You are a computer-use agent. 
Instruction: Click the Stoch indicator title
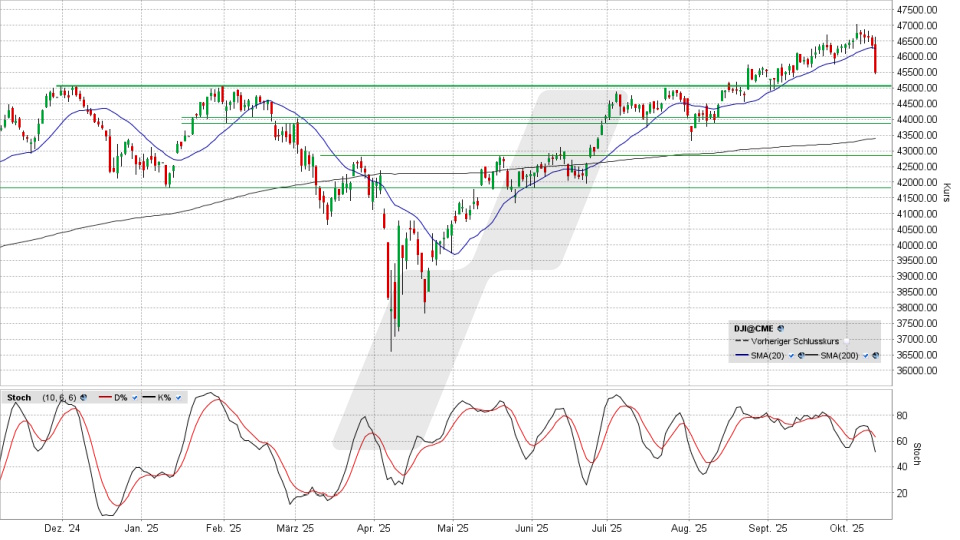pos(18,398)
